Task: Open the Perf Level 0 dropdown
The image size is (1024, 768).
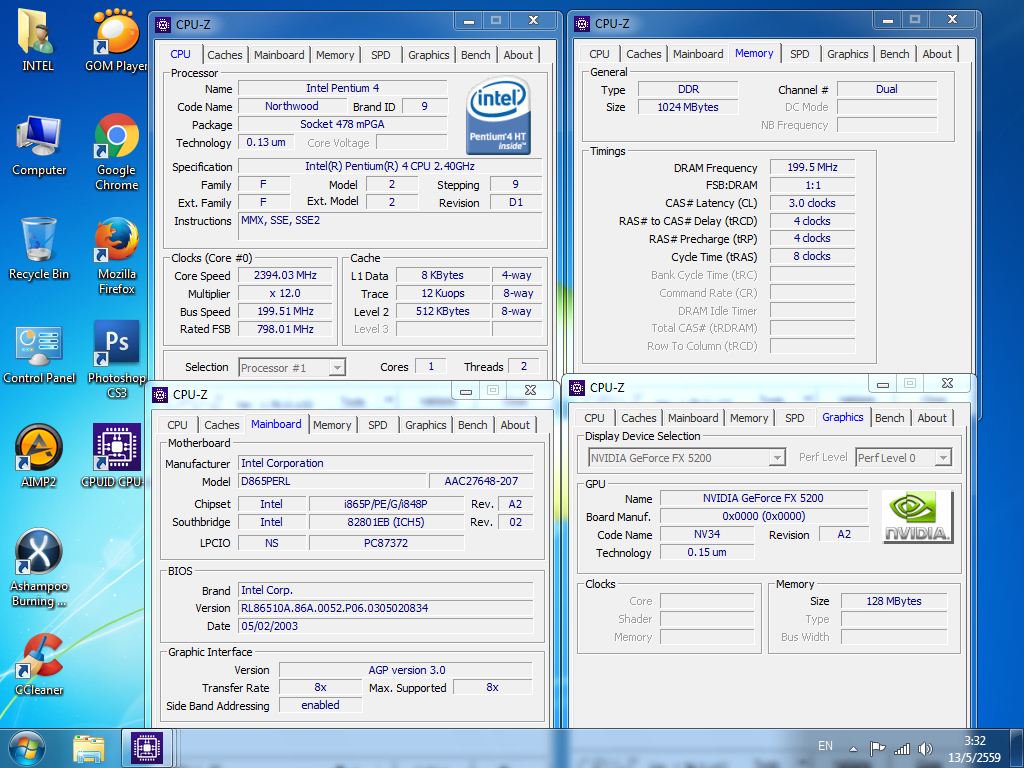Action: click(x=941, y=458)
